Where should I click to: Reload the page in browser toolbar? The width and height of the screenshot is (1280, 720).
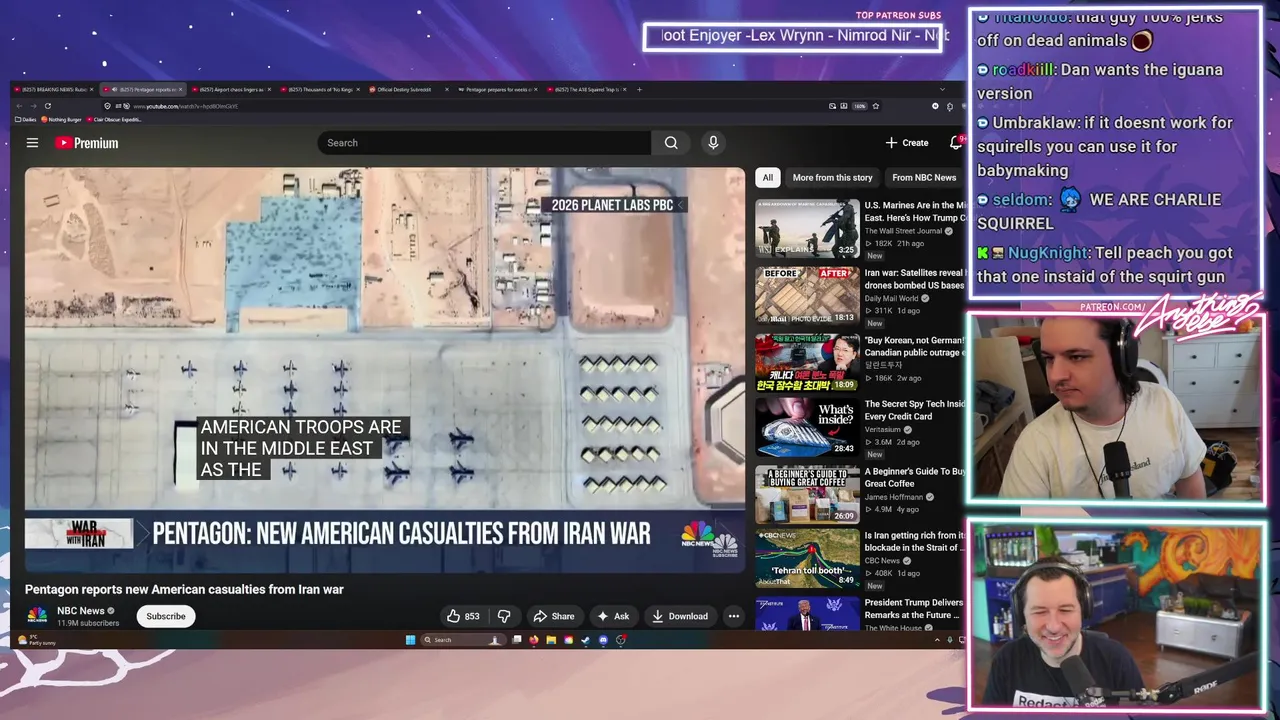(x=48, y=106)
